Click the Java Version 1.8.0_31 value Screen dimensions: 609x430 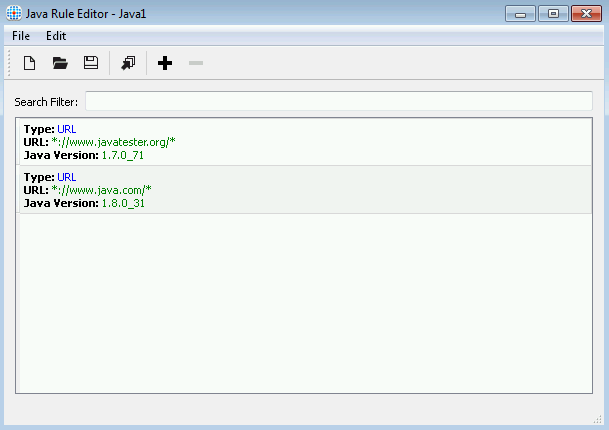[123, 203]
